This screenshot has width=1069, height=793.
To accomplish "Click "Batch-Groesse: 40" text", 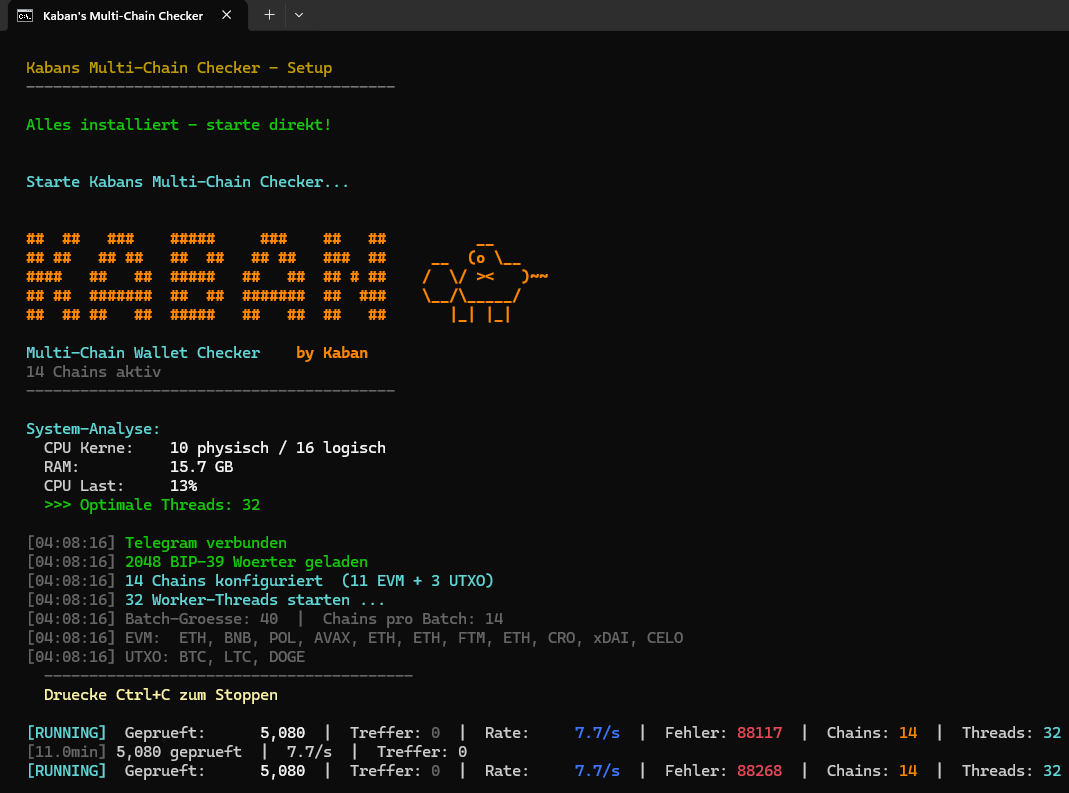I will click(x=201, y=619).
